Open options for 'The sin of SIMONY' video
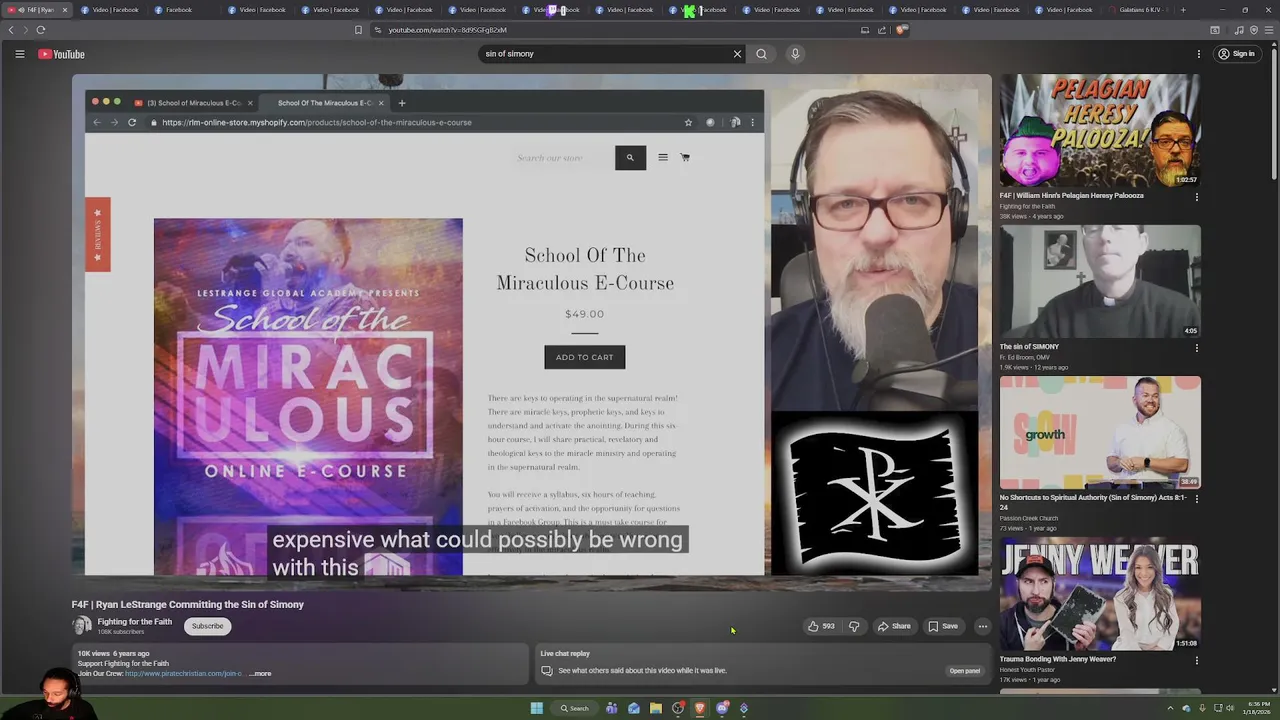This screenshot has width=1280, height=720. 1196,348
